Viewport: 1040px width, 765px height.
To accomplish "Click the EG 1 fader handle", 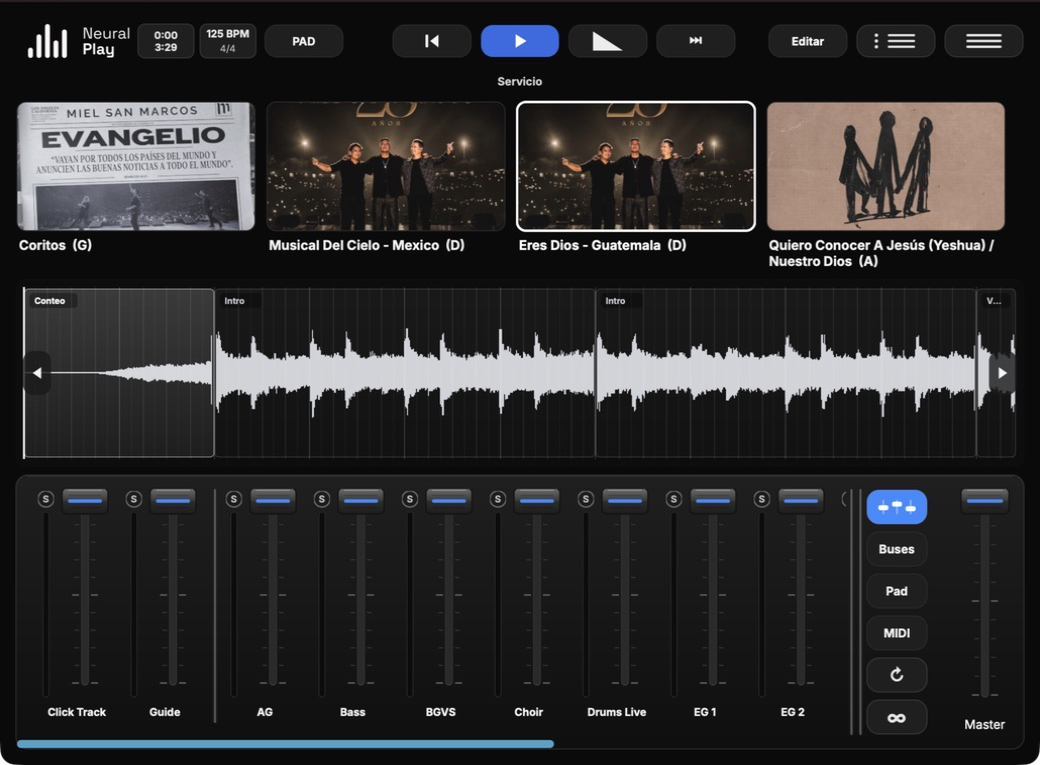I will coord(712,501).
